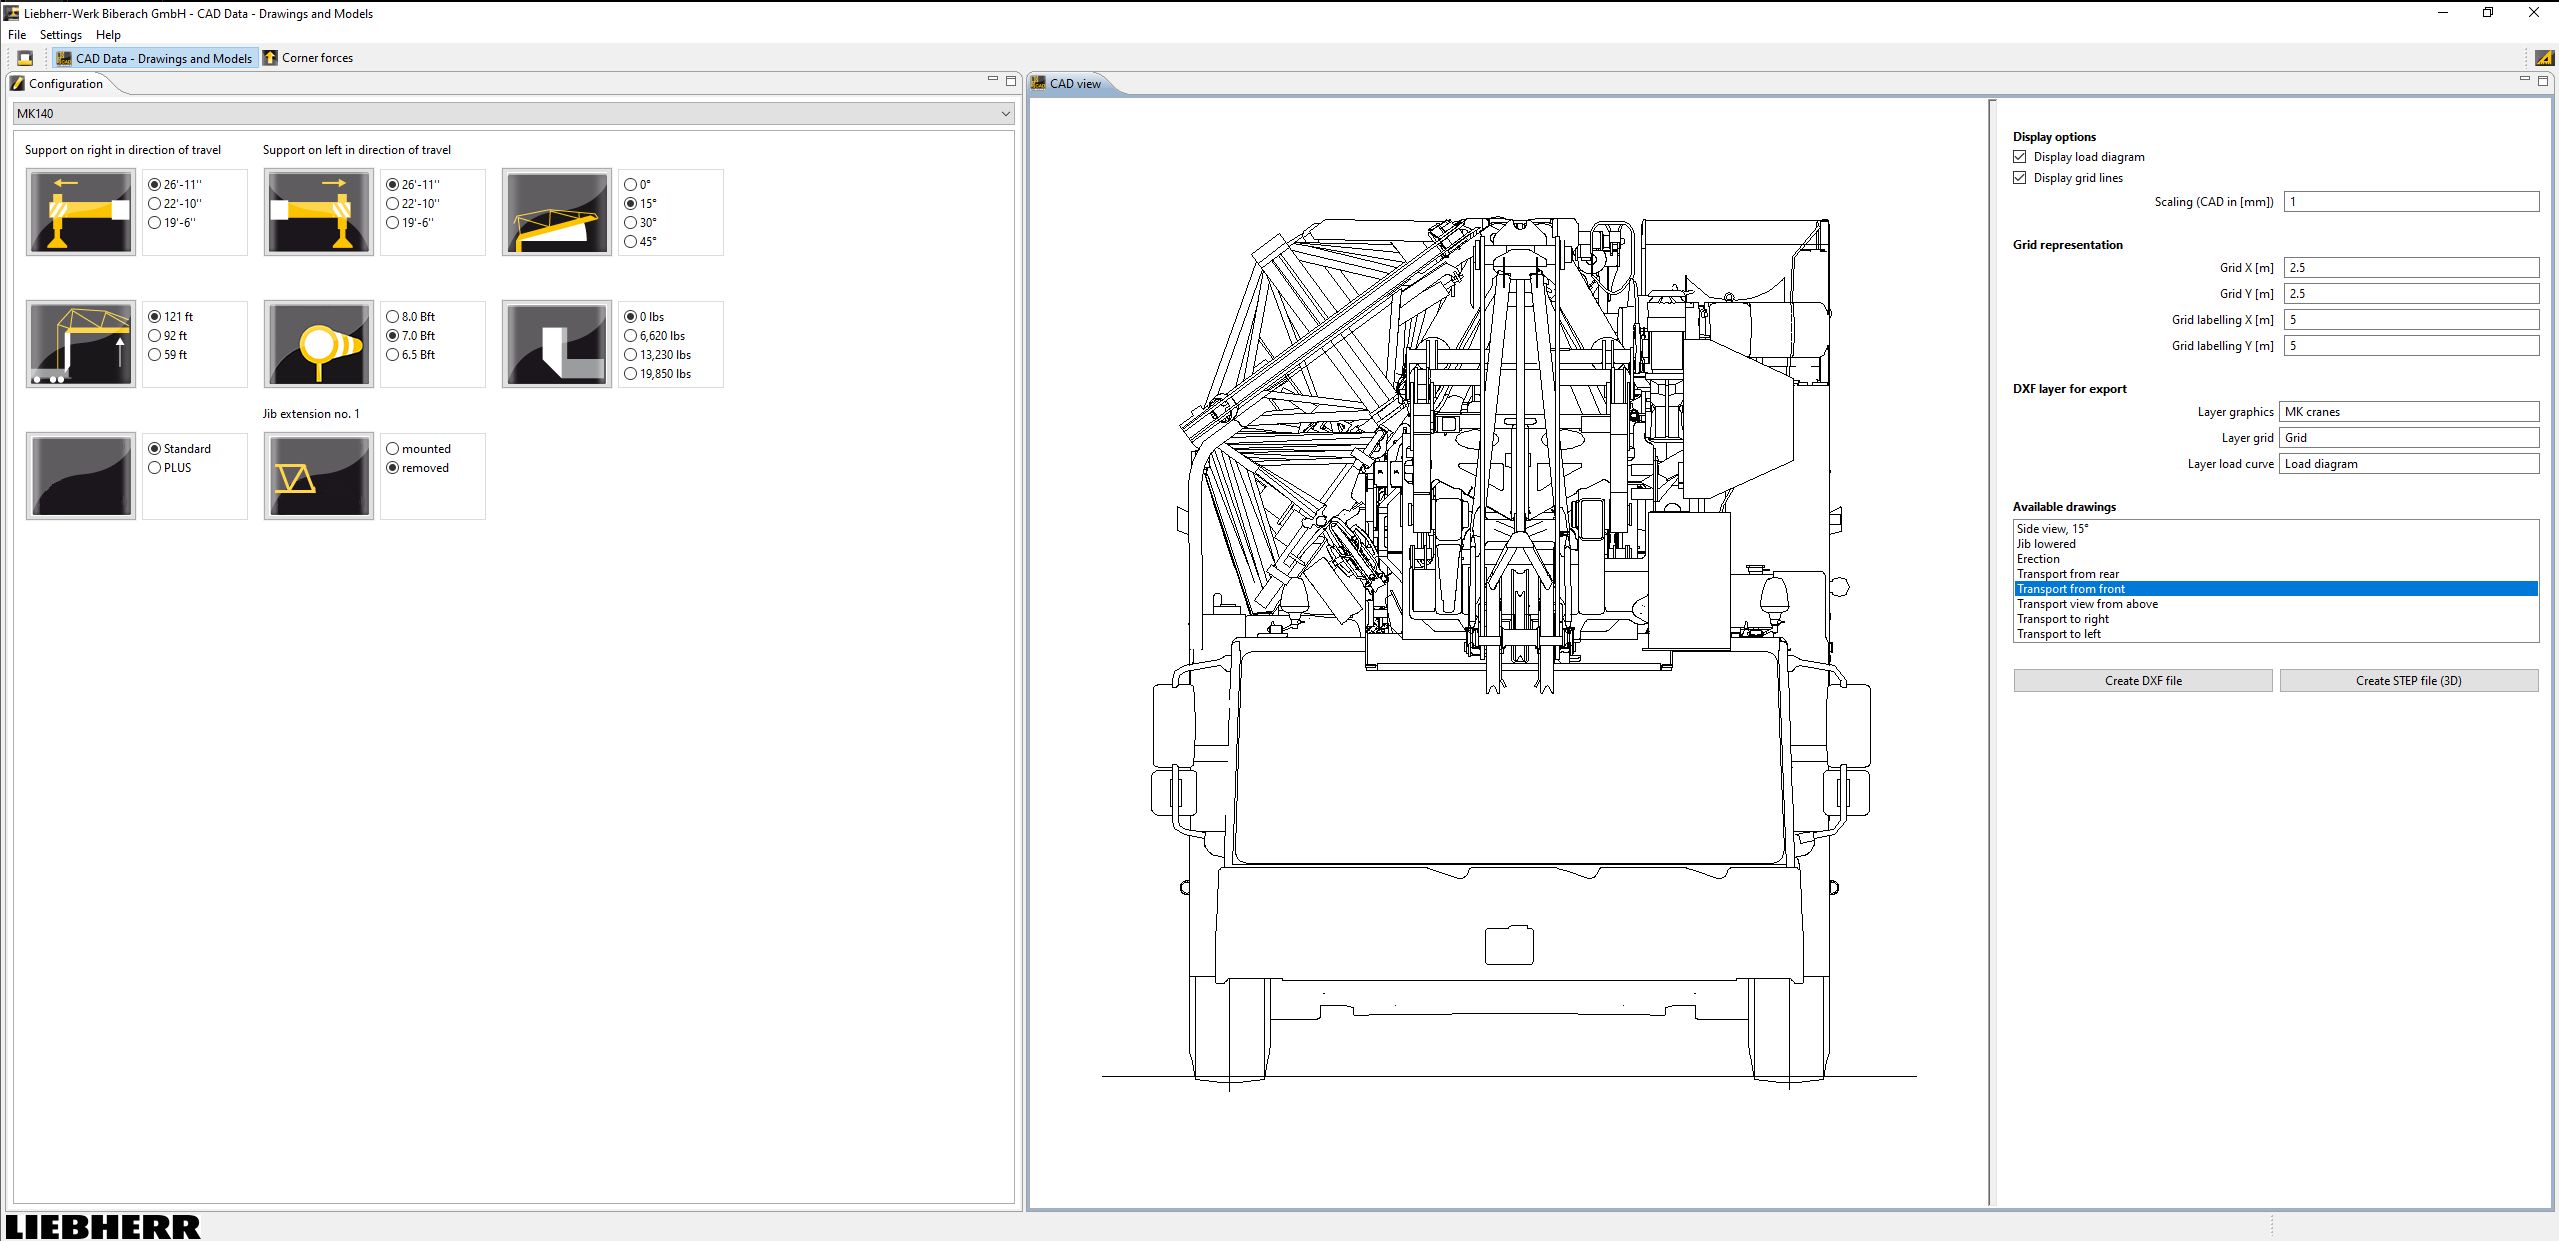Click the wind speed configuration icon
This screenshot has width=2559, height=1241.
[317, 343]
